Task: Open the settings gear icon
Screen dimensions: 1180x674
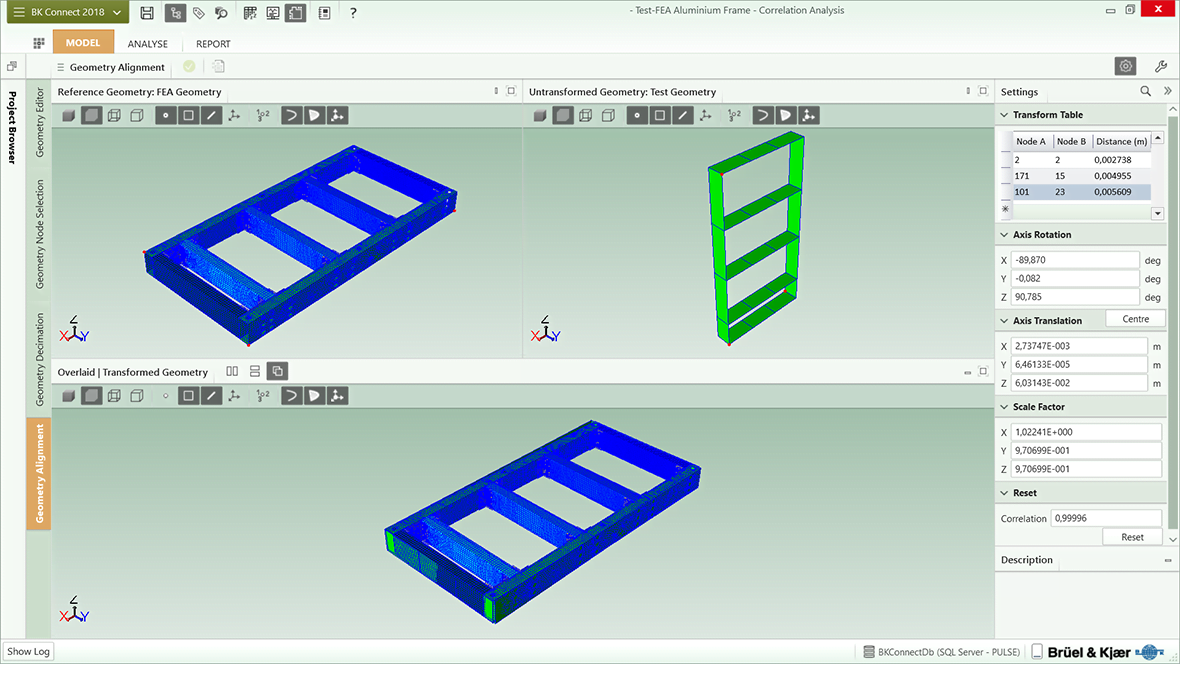Action: pyautogui.click(x=1126, y=66)
